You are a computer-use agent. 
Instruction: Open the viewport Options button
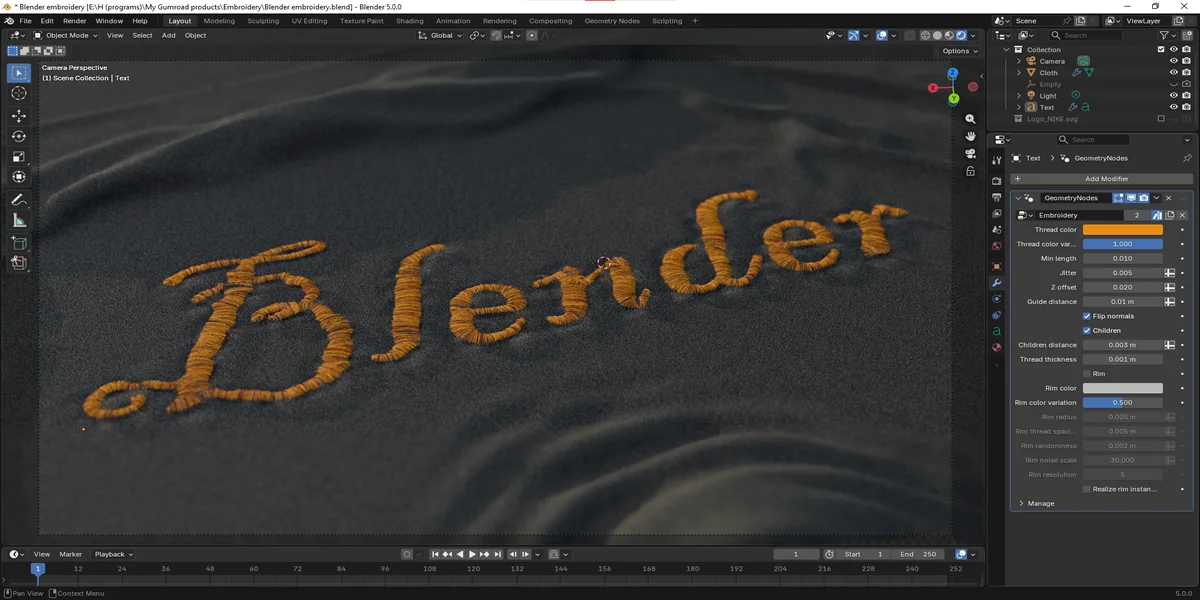[958, 51]
